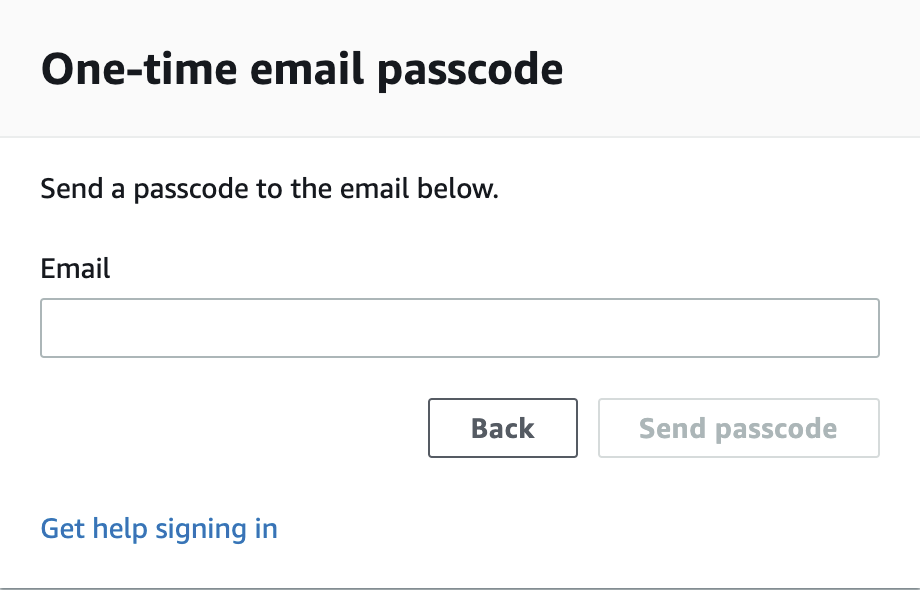Activate the text field under the Email label
The height and width of the screenshot is (590, 920).
pyautogui.click(x=459, y=328)
